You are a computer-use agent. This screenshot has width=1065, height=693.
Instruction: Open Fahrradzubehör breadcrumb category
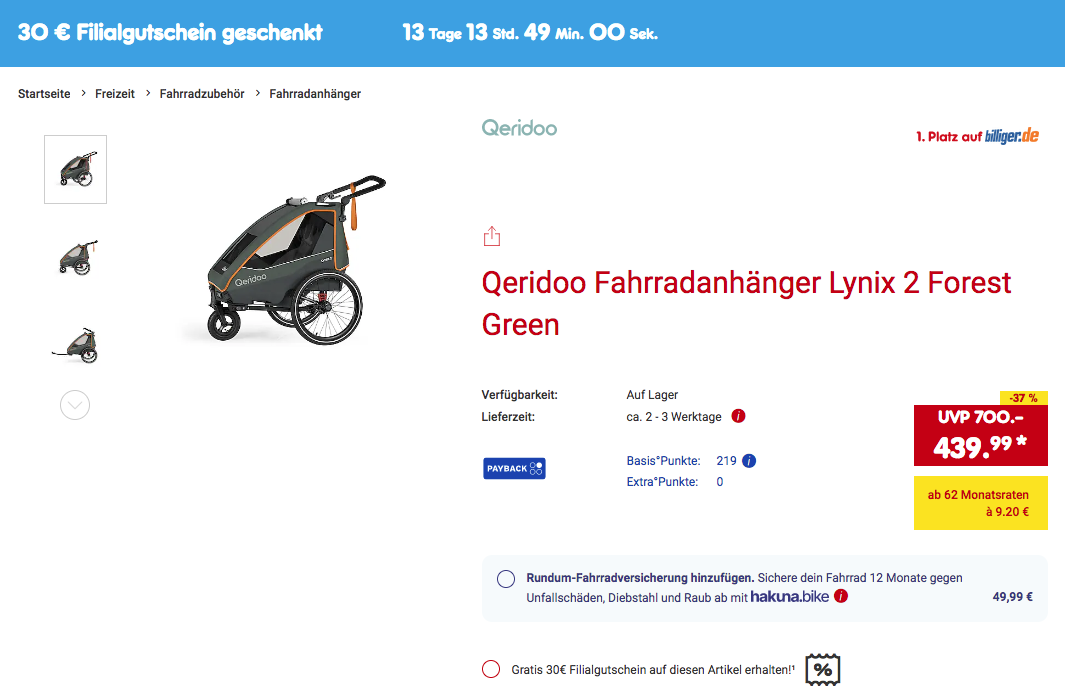(202, 94)
